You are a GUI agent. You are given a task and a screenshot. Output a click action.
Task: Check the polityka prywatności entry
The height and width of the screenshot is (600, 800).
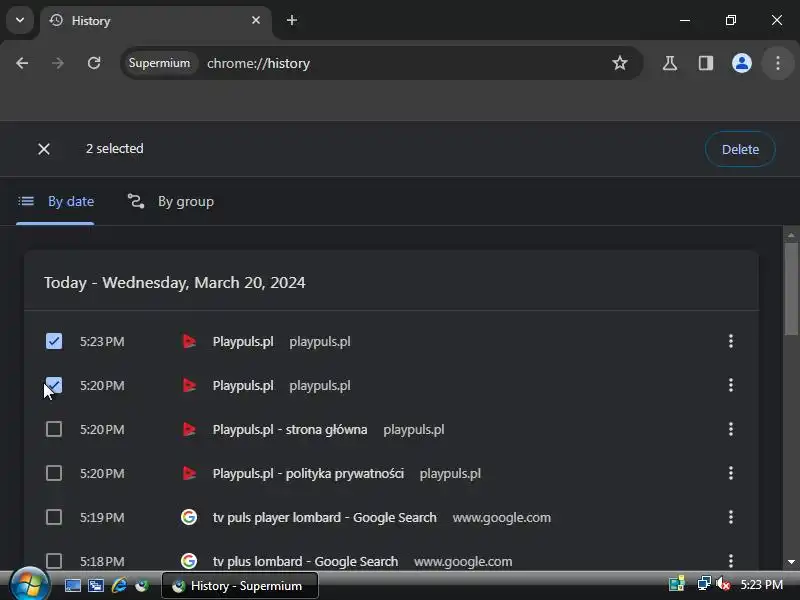point(54,473)
